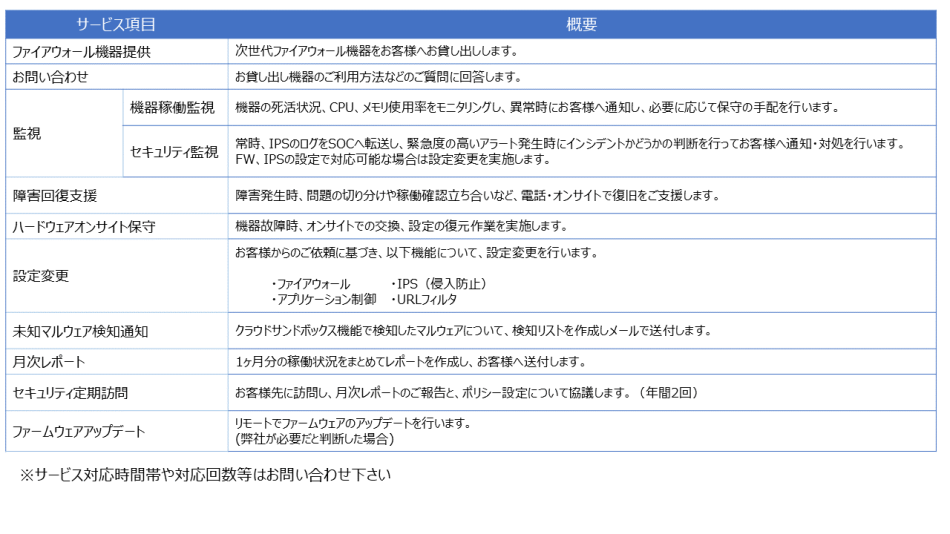Select the 機器稼働監視 sub-item cell
The height and width of the screenshot is (534, 950).
click(x=175, y=108)
